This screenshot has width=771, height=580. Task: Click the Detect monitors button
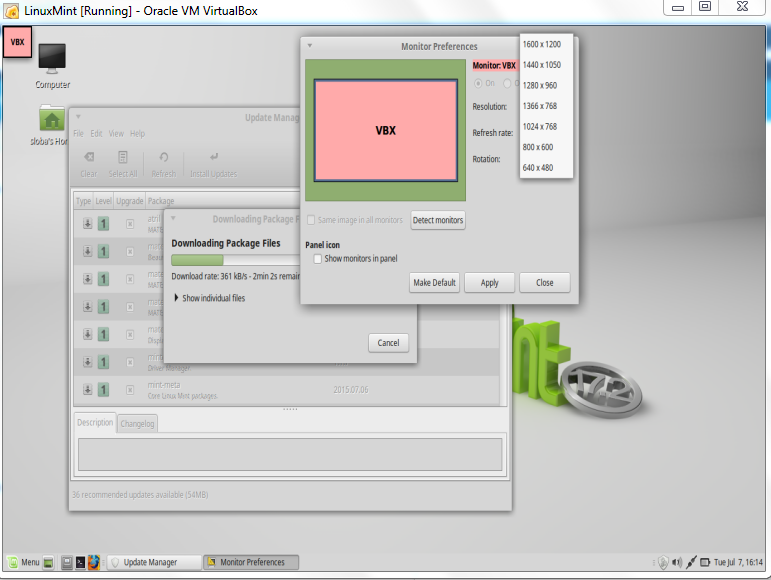coord(438,220)
